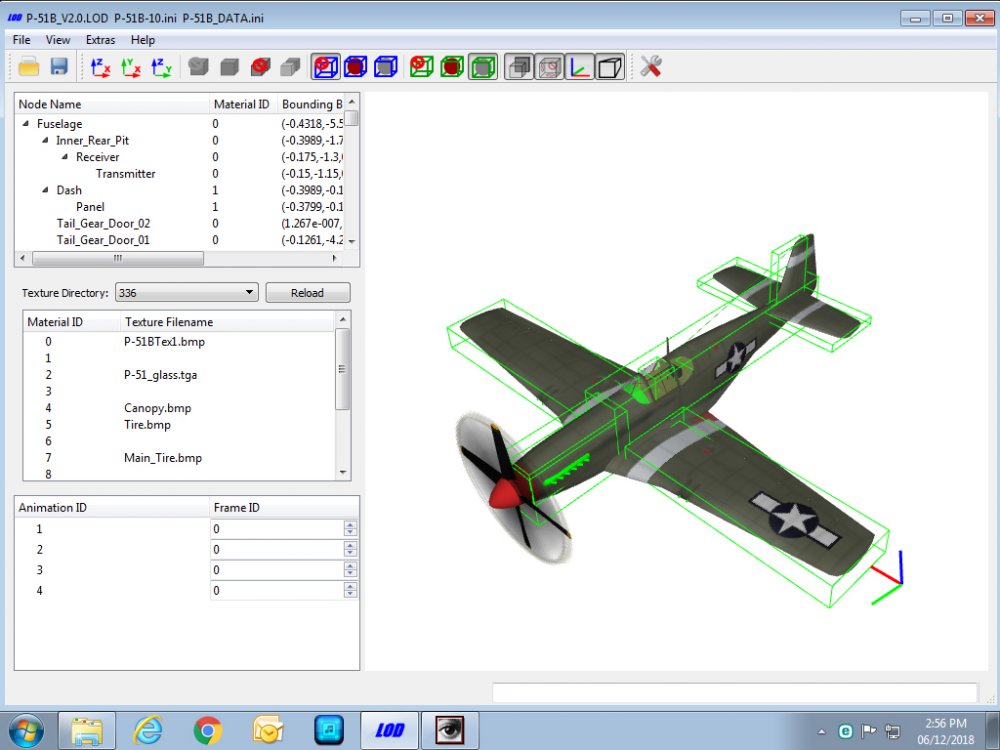Open the Extras menu
1000x750 pixels.
[x=100, y=40]
